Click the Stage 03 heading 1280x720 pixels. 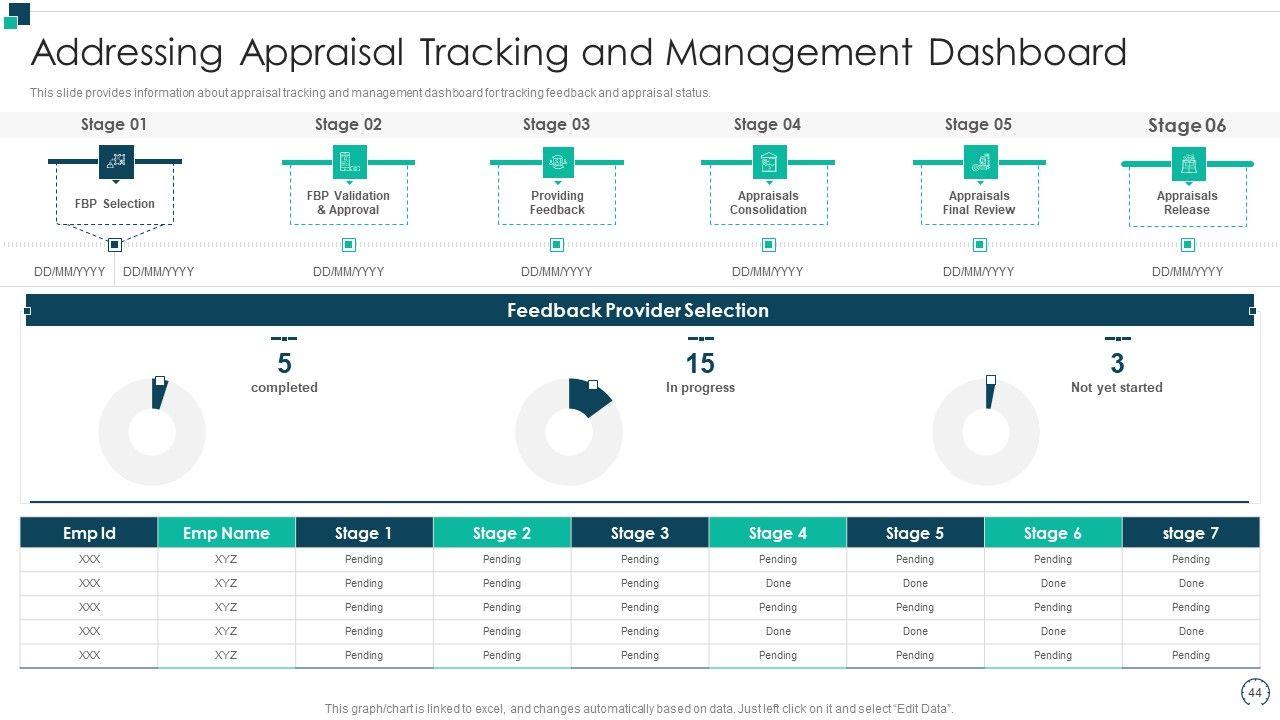556,124
